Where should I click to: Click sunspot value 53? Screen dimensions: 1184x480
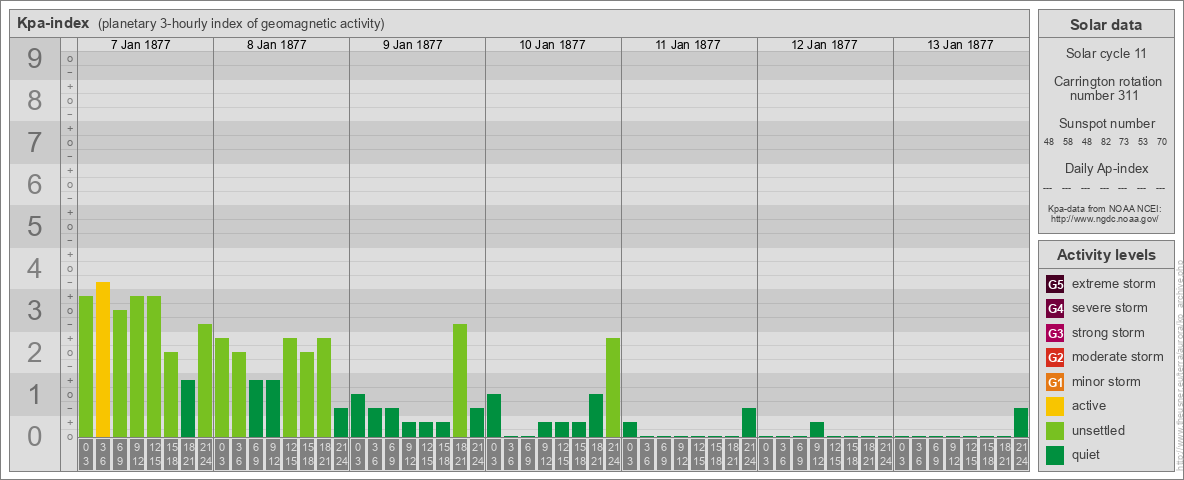1143,142
